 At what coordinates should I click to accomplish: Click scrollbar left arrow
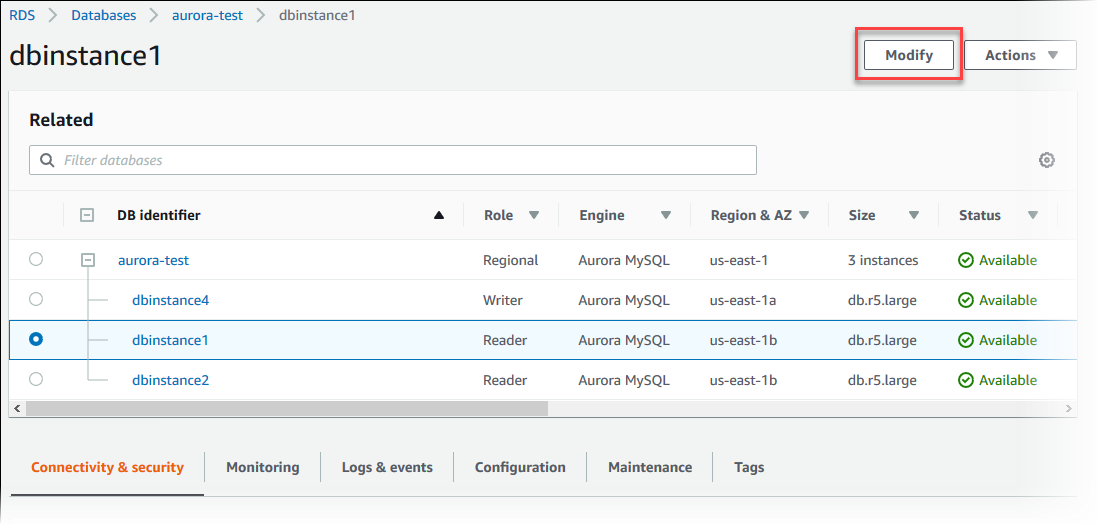[x=16, y=409]
